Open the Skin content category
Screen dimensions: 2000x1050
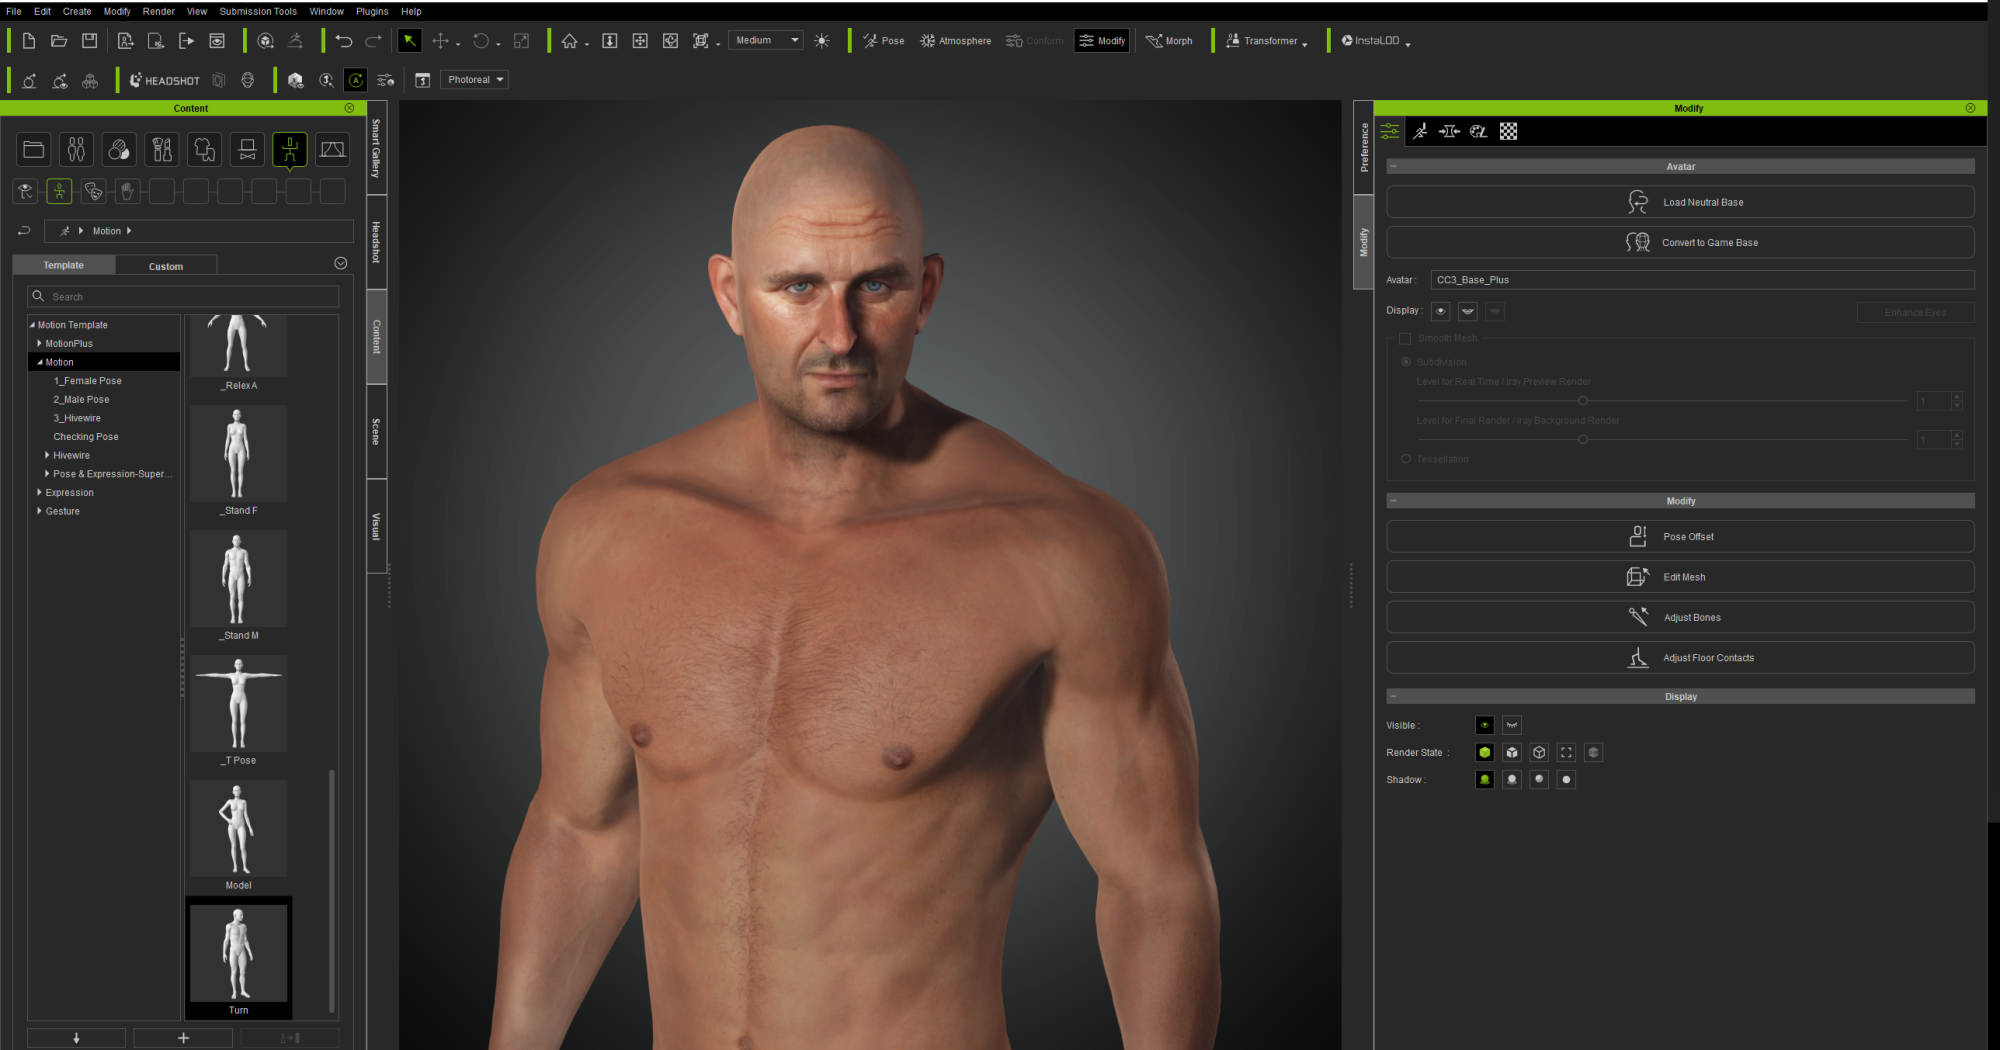(x=119, y=150)
